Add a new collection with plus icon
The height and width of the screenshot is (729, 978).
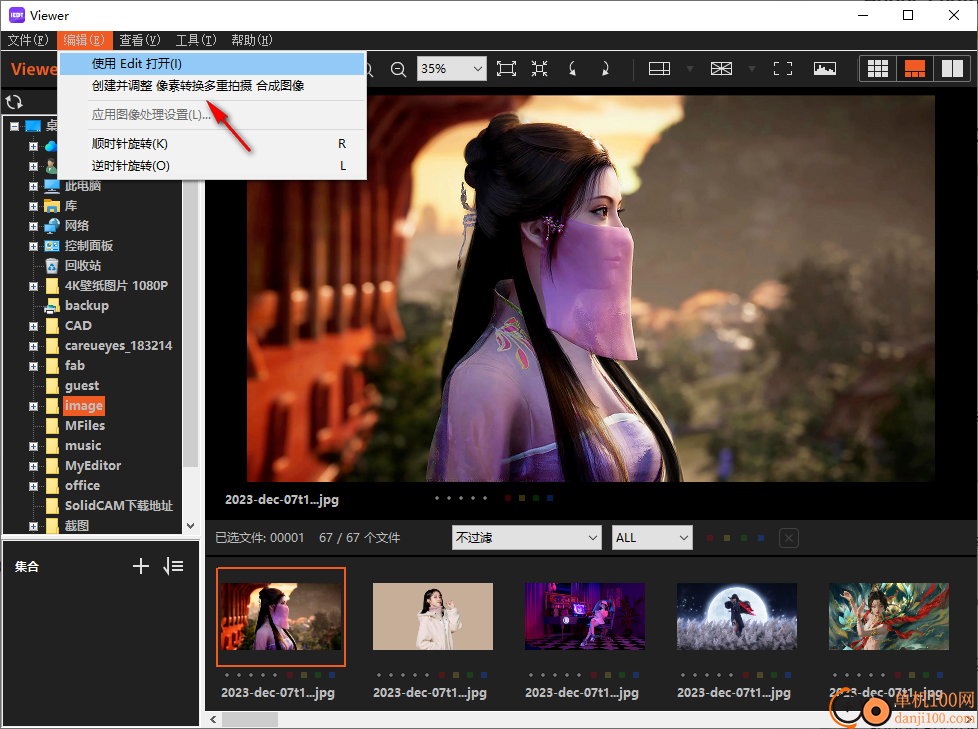[141, 566]
